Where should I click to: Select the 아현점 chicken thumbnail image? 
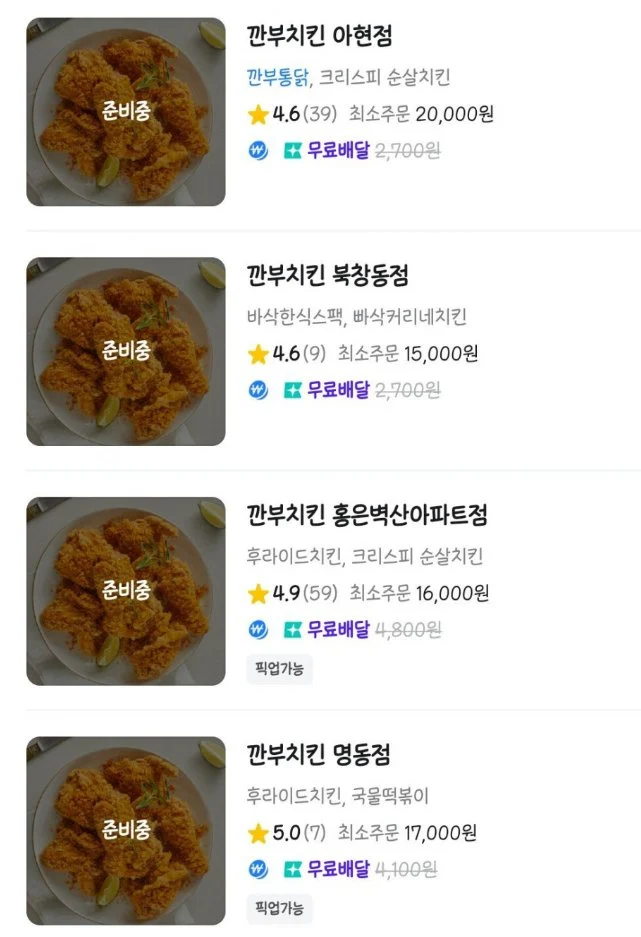126,112
